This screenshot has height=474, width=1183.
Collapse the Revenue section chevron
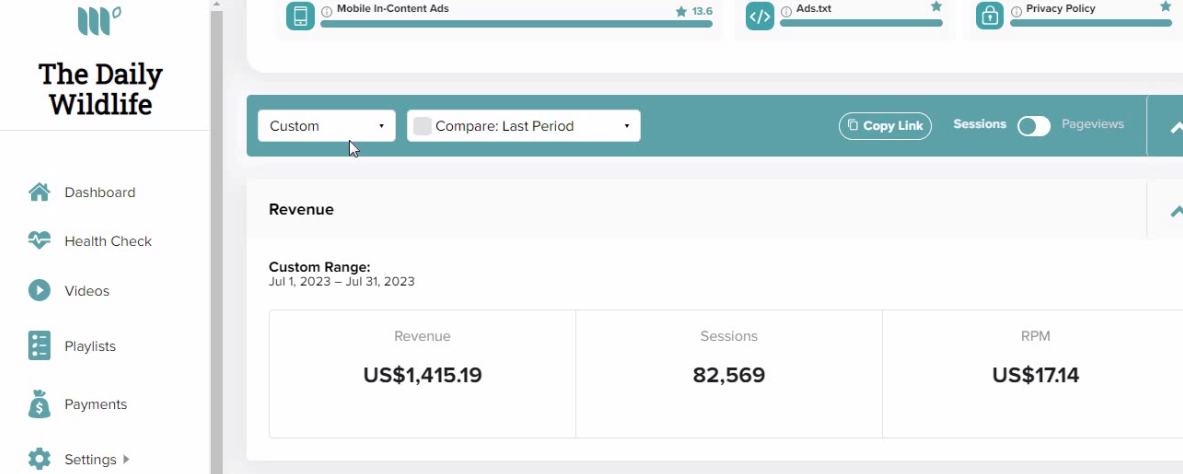(1175, 211)
